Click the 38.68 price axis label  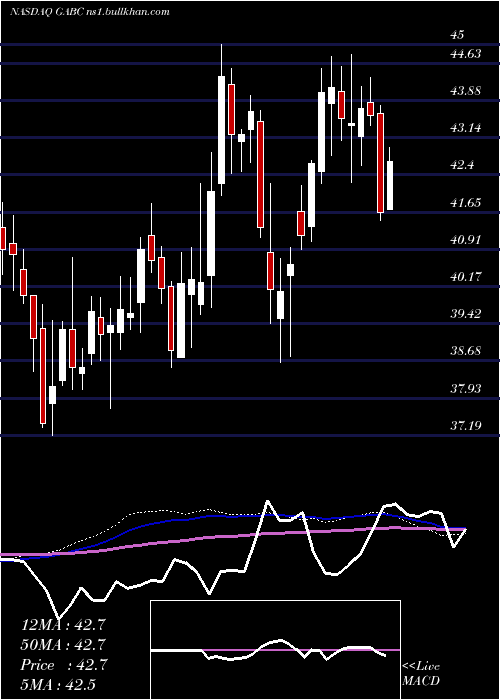[x=466, y=351]
